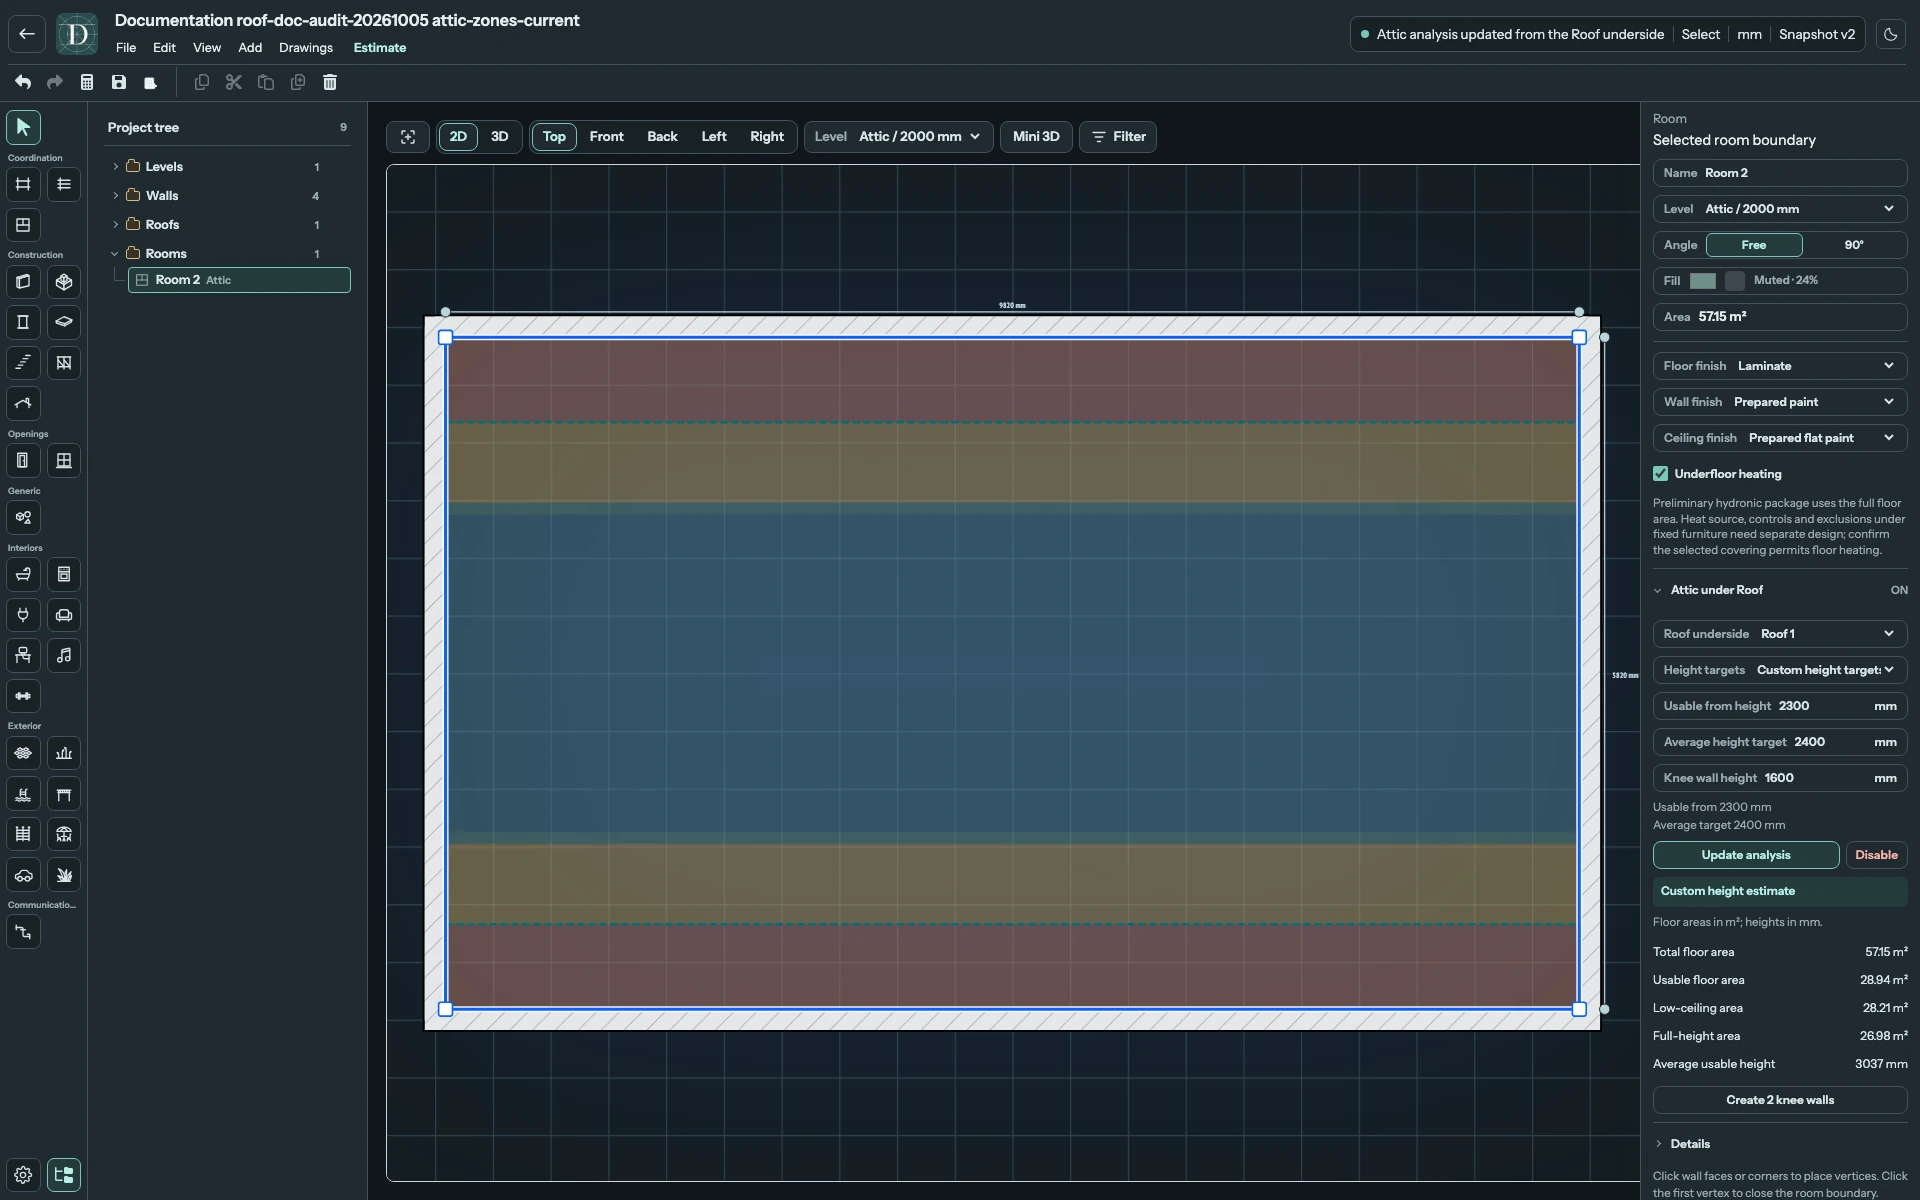Image resolution: width=1920 pixels, height=1200 pixels.
Task: Click the Update analysis button
Action: point(1746,855)
